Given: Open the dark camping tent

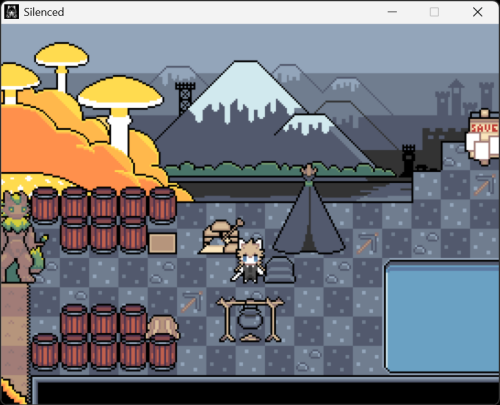Looking at the screenshot, I should click(309, 210).
